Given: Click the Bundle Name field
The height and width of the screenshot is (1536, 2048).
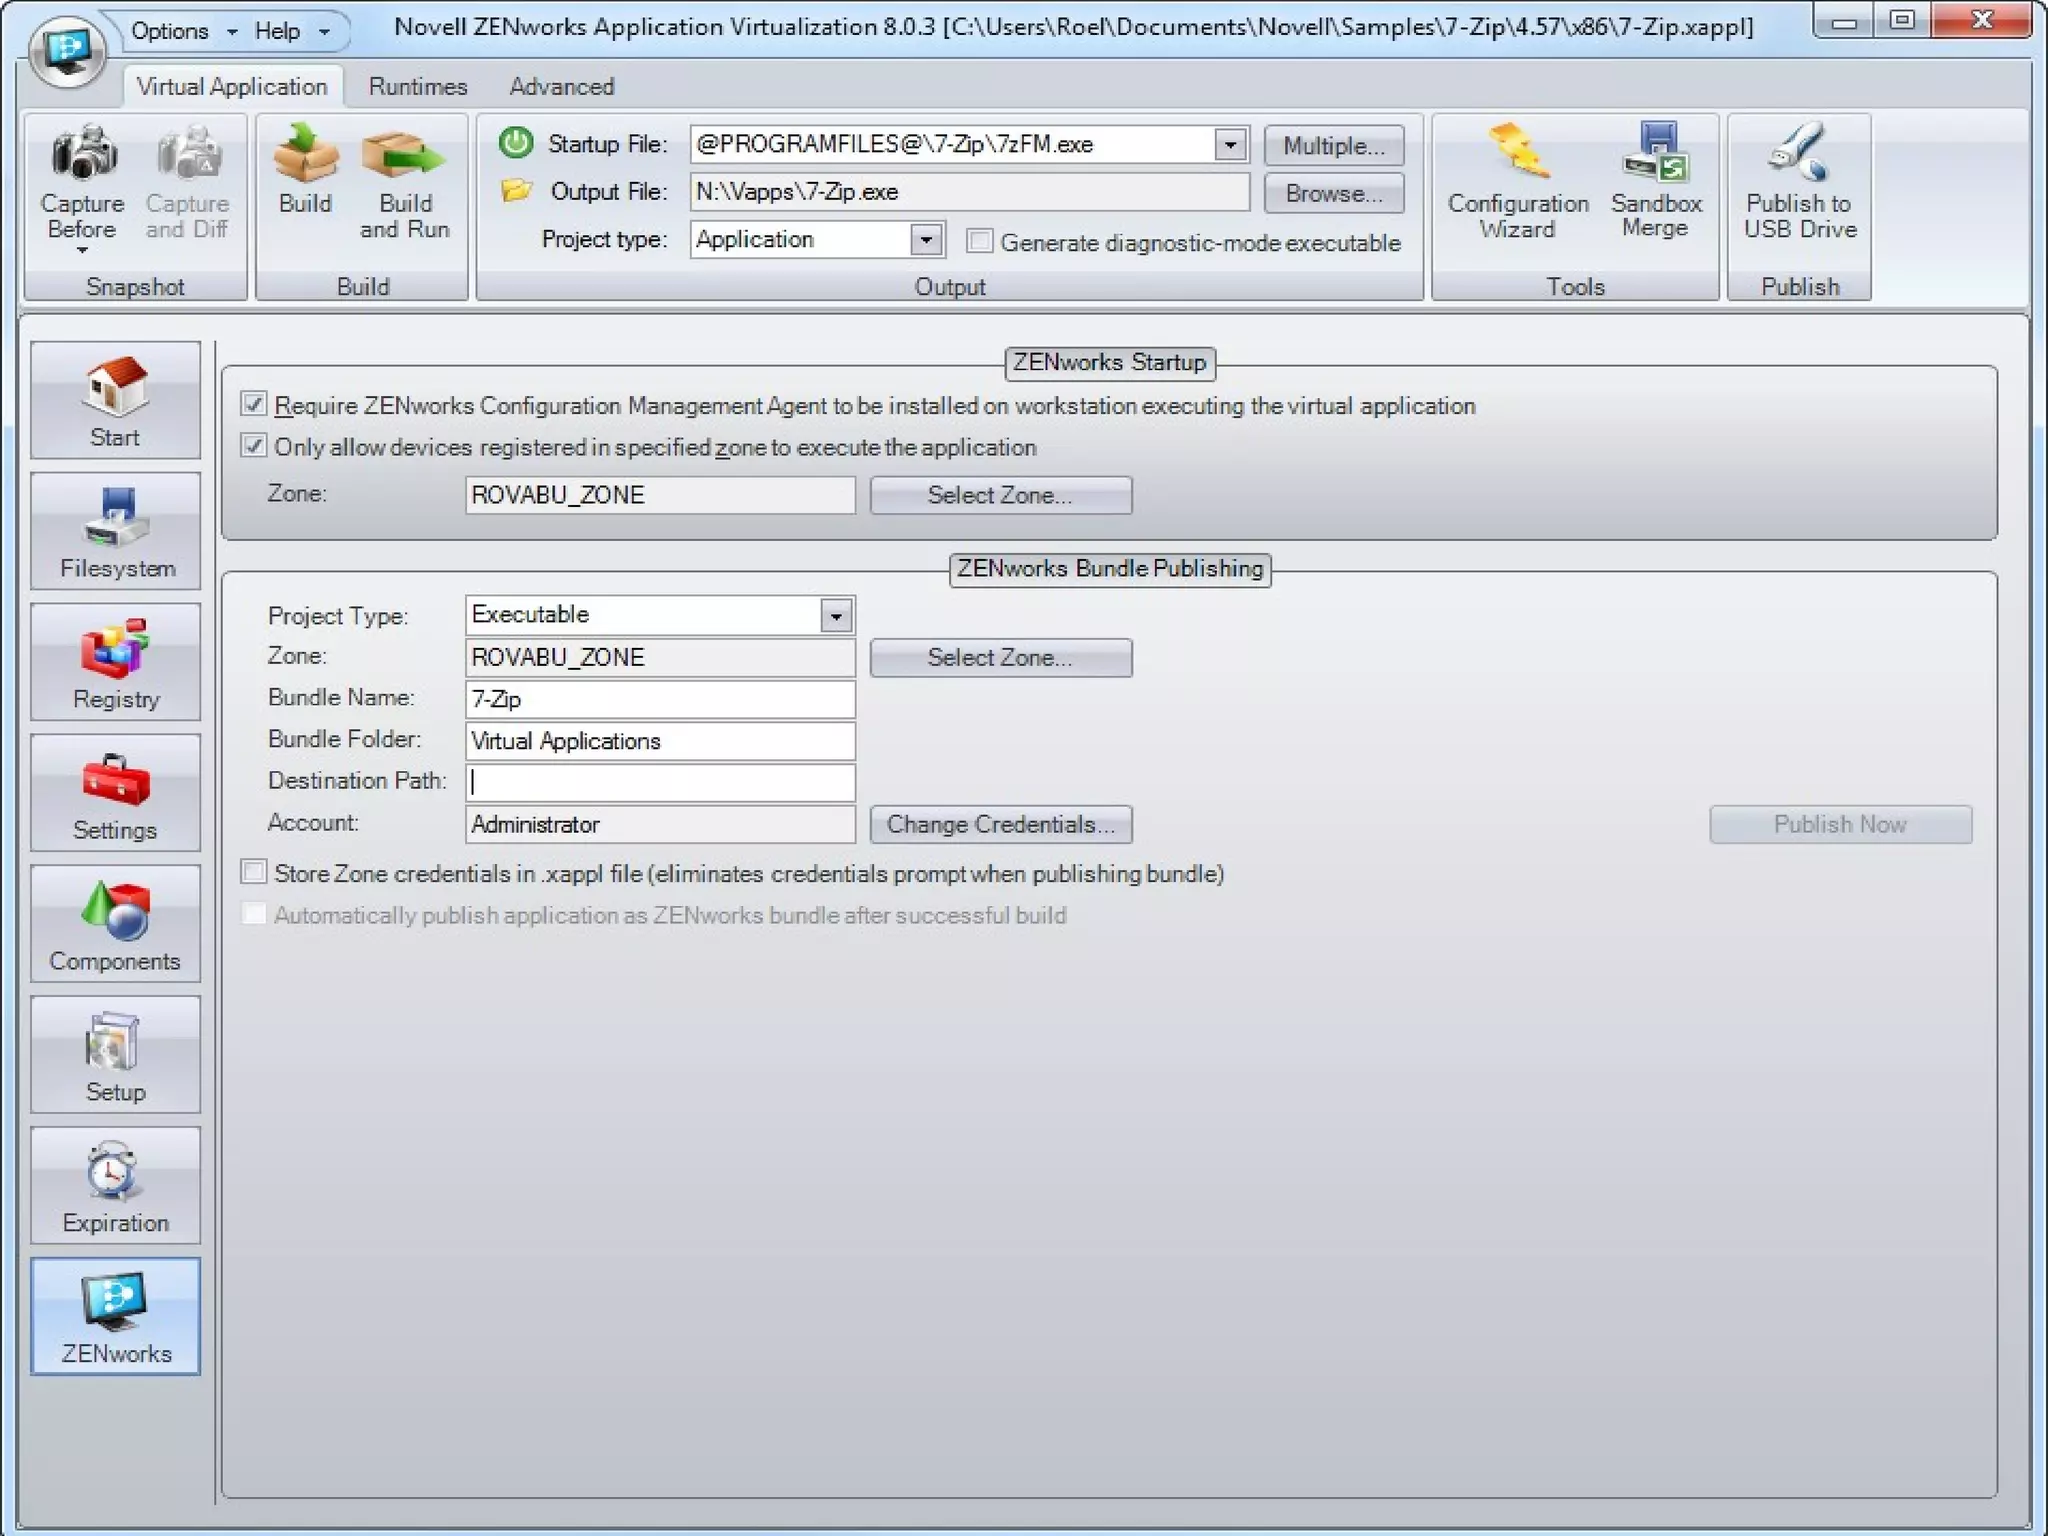Looking at the screenshot, I should (x=660, y=699).
